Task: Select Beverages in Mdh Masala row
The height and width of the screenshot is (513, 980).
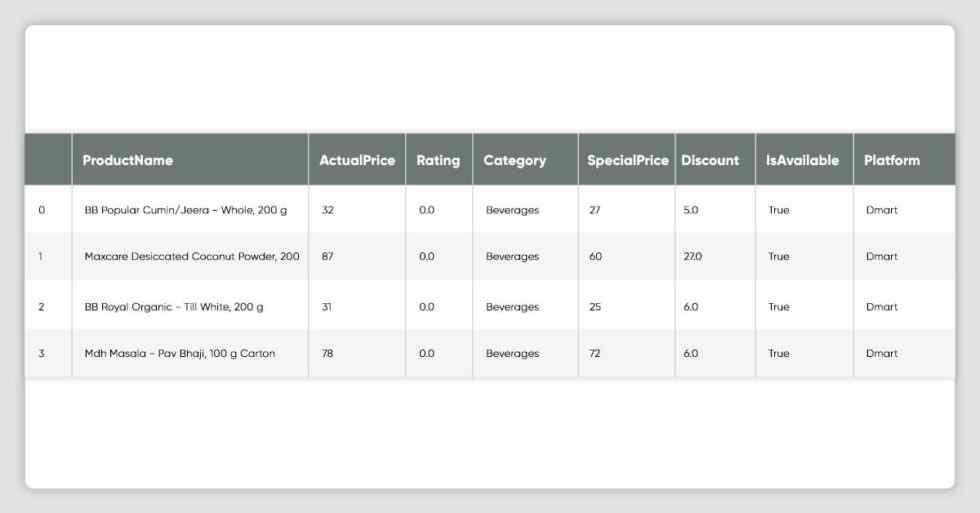Action: point(512,353)
